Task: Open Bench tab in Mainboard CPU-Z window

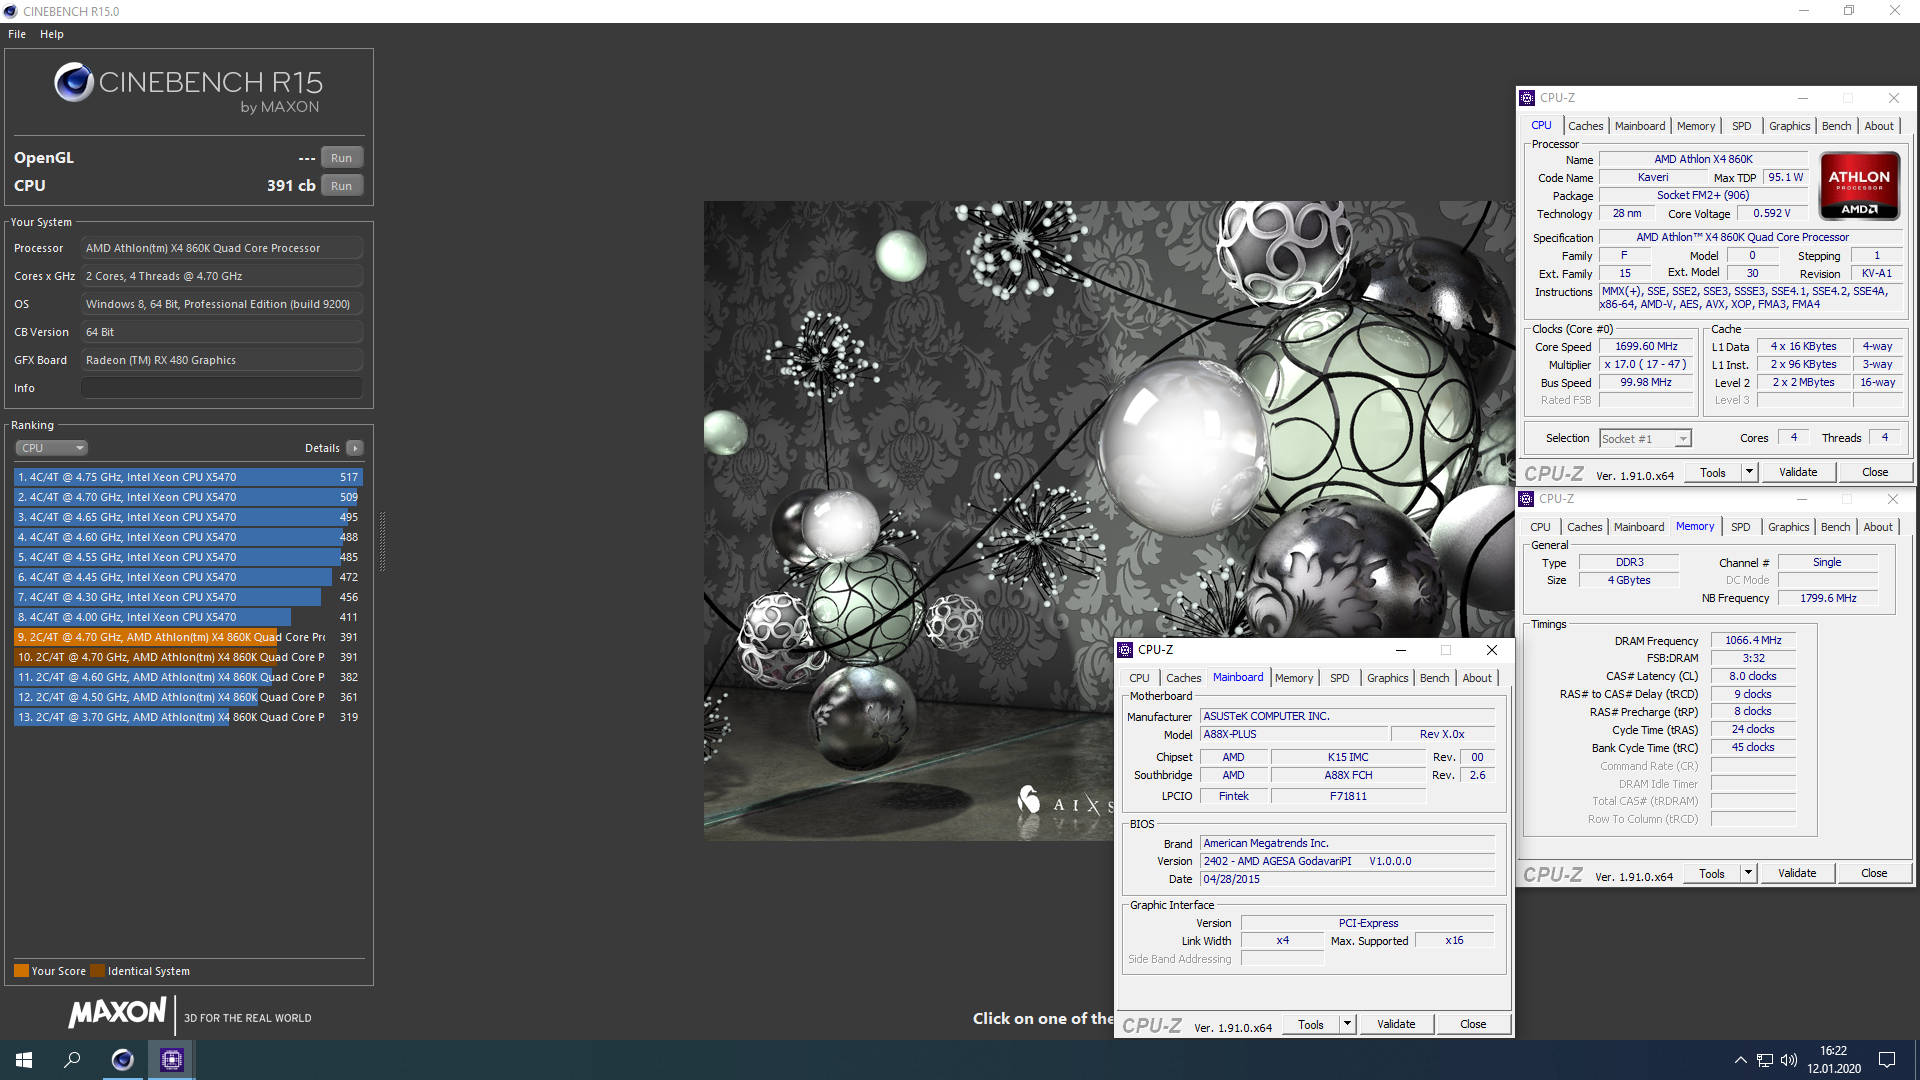Action: tap(1434, 678)
